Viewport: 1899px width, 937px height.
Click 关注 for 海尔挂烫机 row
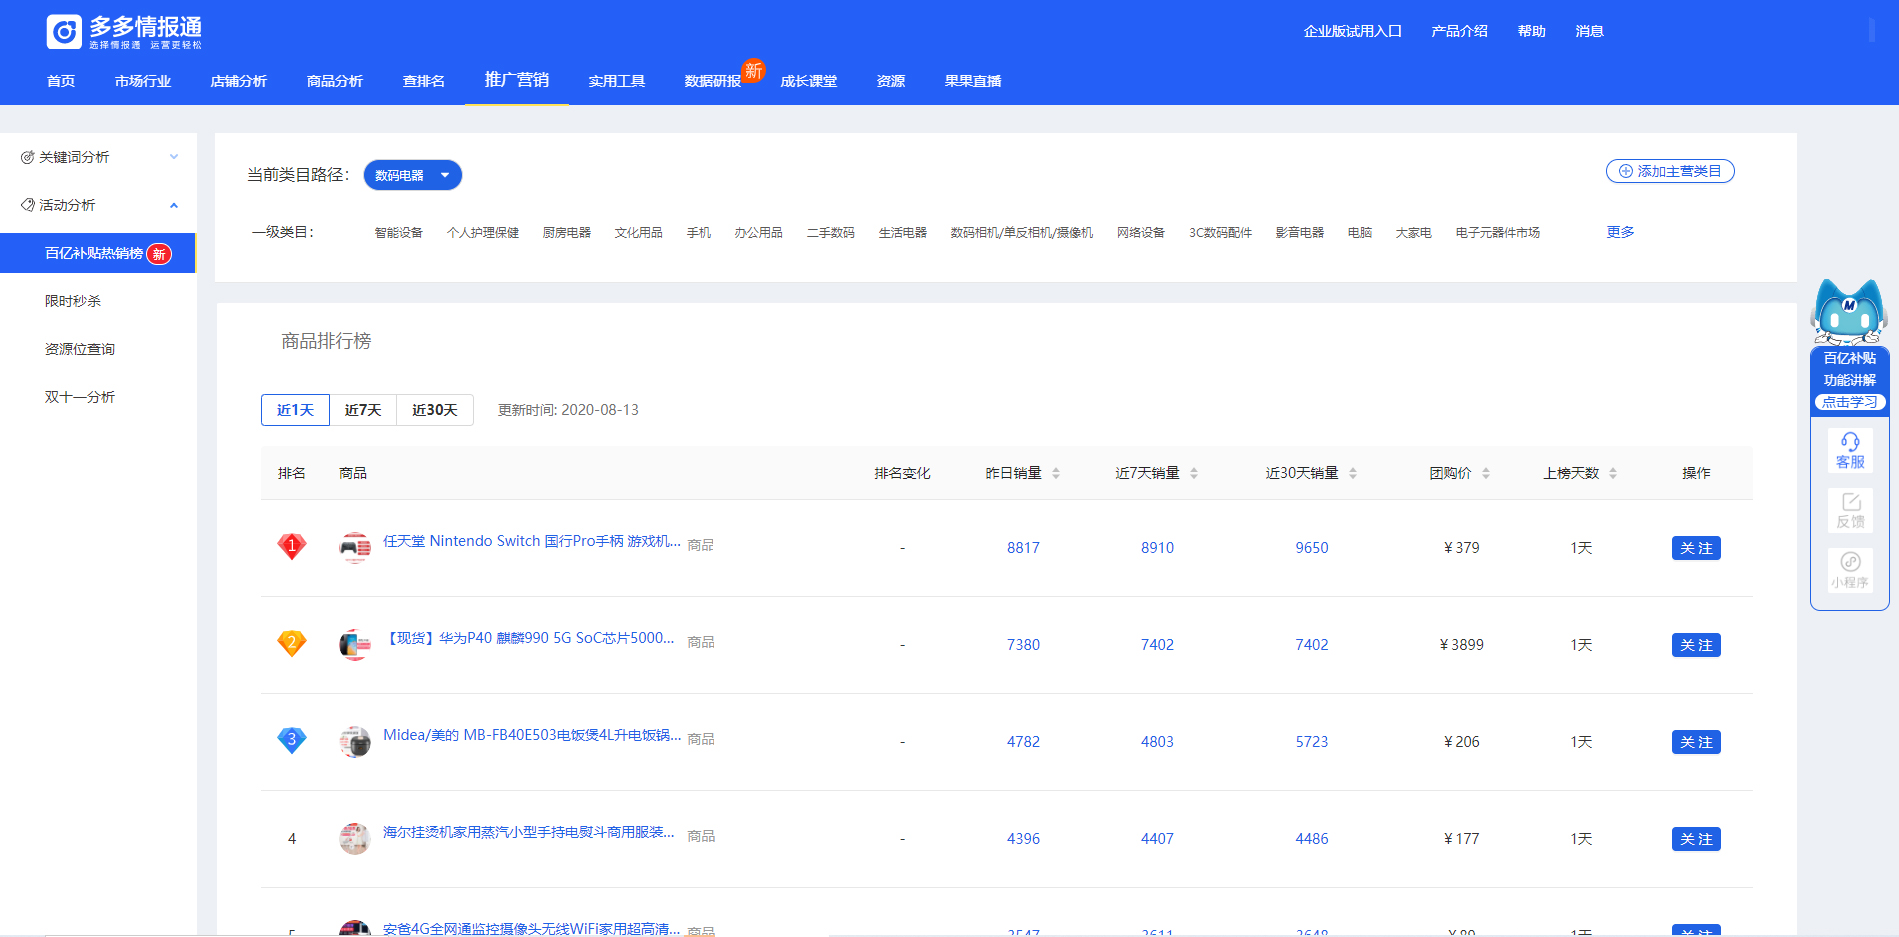(x=1696, y=839)
